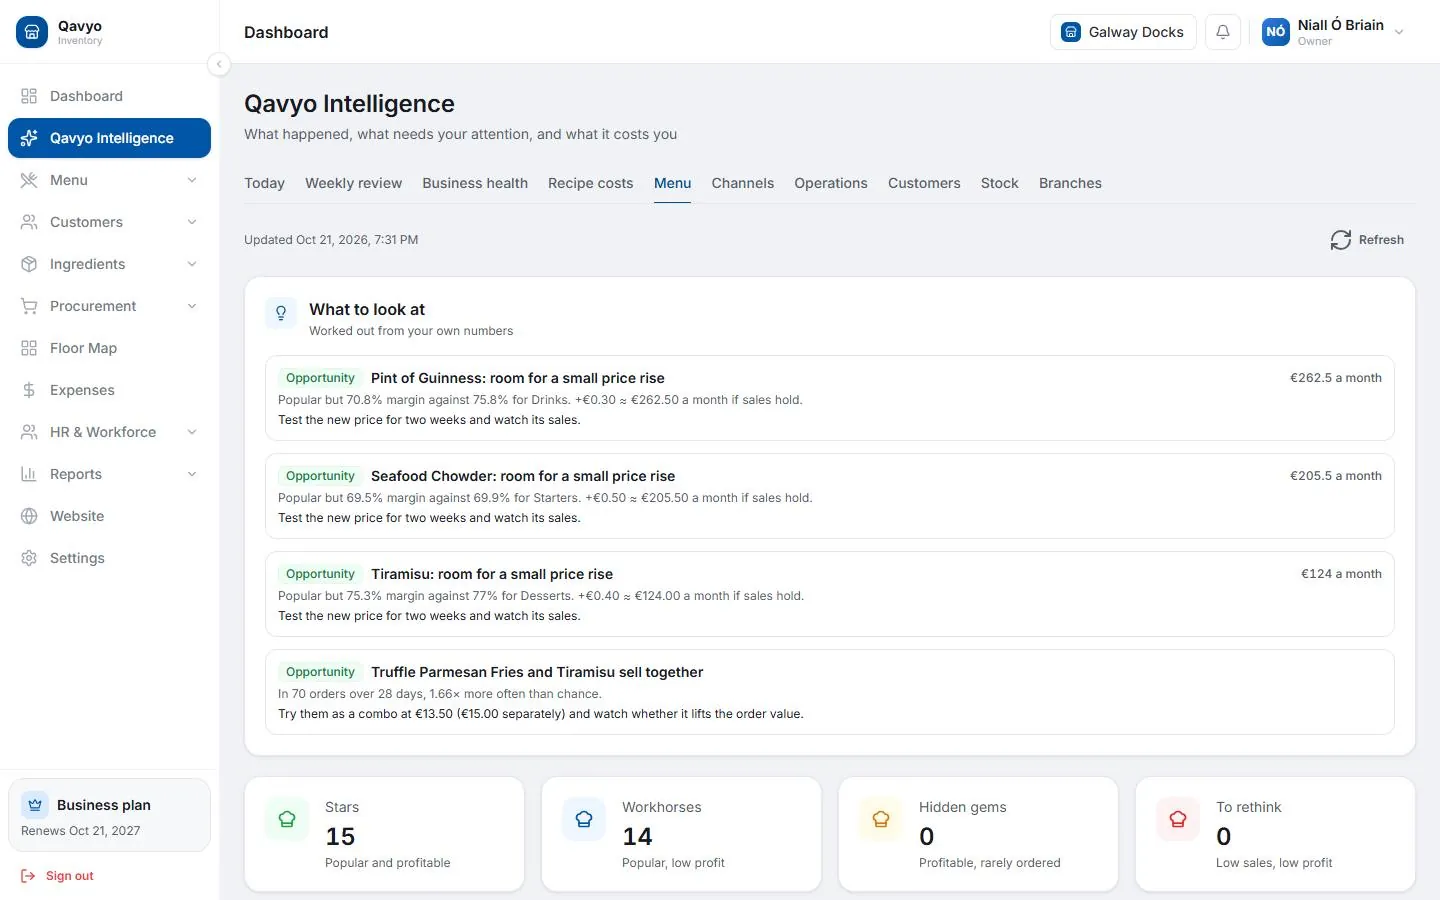Open Dashboard from the sidebar
Image resolution: width=1440 pixels, height=900 pixels.
(x=109, y=96)
